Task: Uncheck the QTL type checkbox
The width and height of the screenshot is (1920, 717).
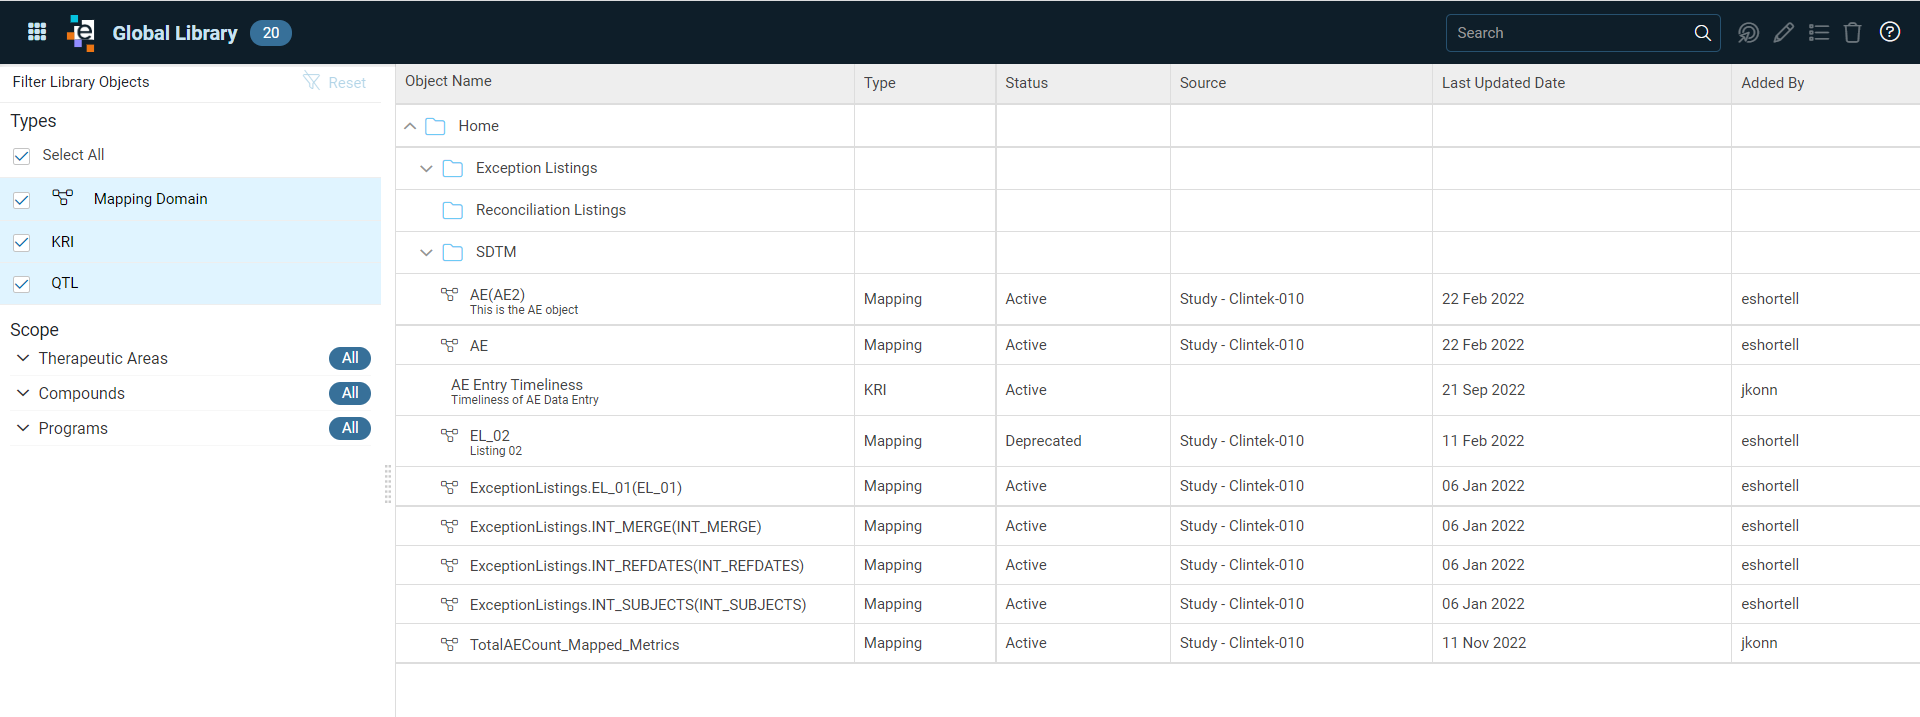Action: (21, 284)
